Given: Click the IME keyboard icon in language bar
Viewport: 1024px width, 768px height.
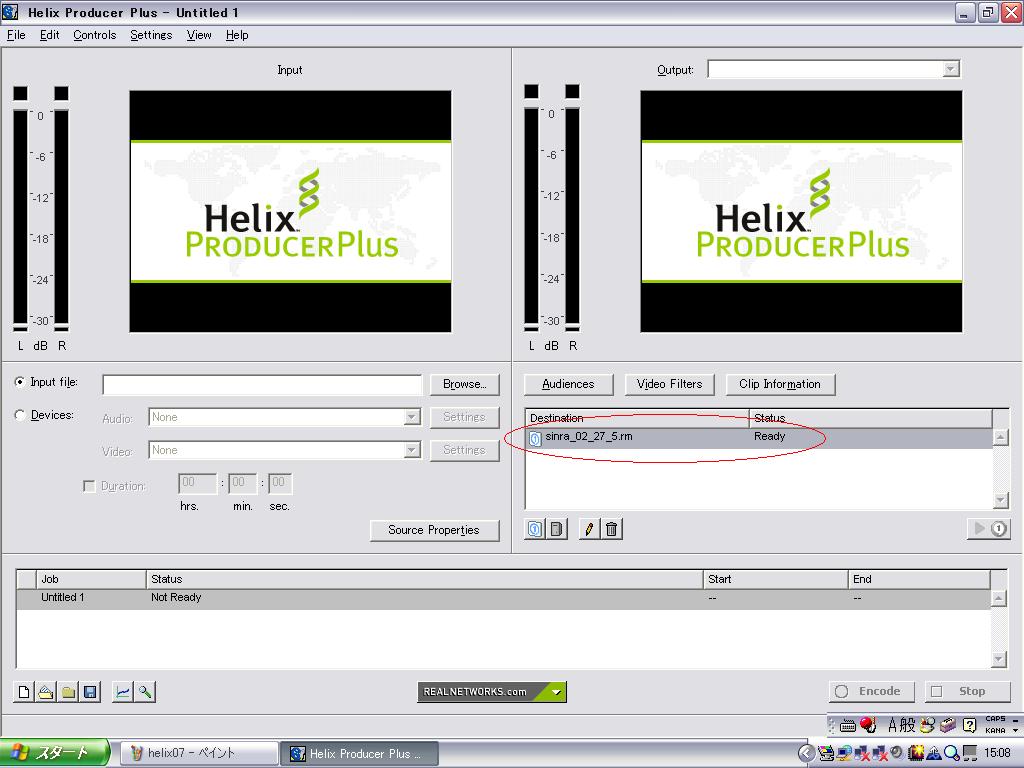Looking at the screenshot, I should click(x=848, y=725).
